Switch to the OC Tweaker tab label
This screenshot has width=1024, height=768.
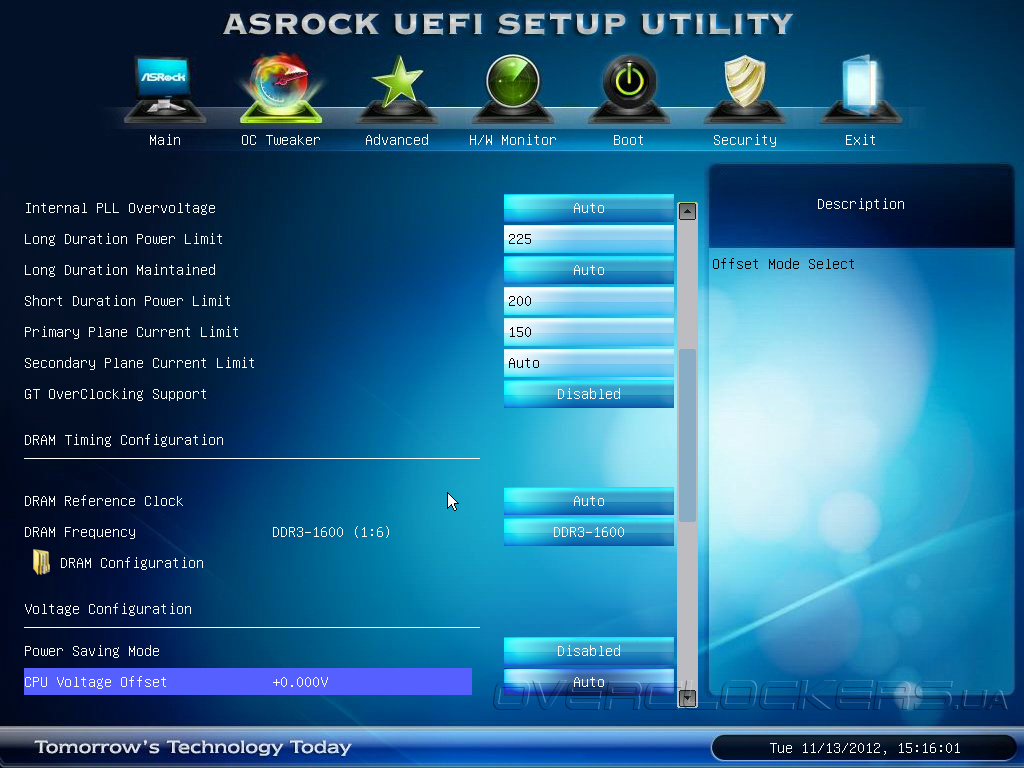(x=281, y=140)
